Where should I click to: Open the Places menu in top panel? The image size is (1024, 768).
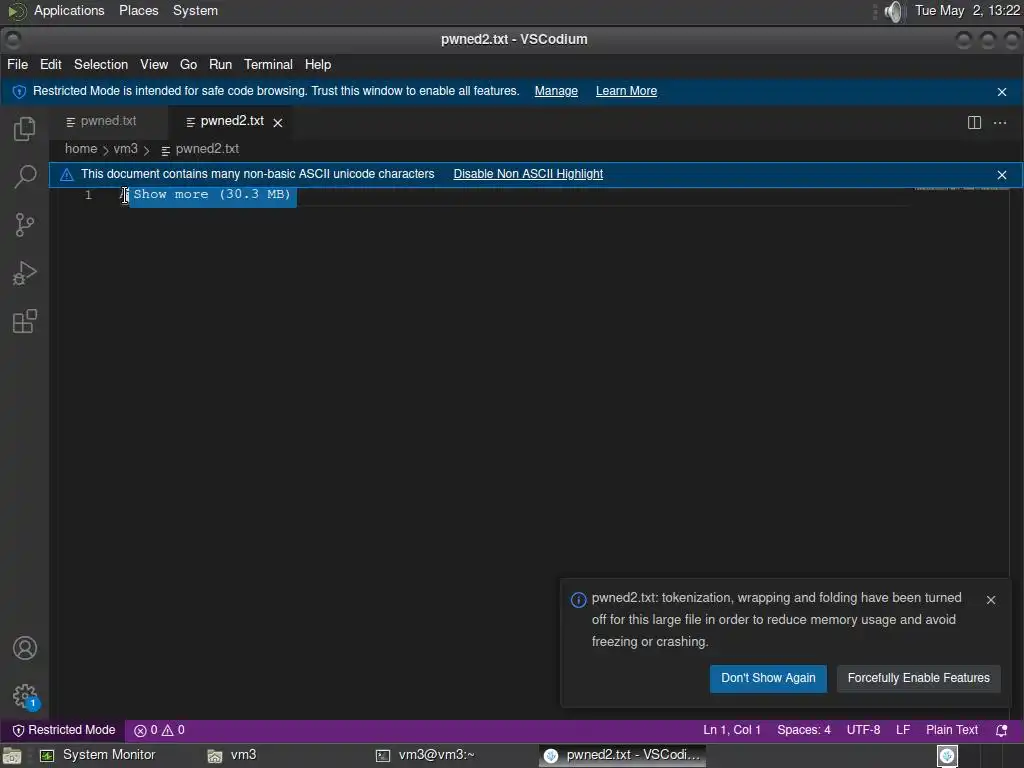[138, 11]
